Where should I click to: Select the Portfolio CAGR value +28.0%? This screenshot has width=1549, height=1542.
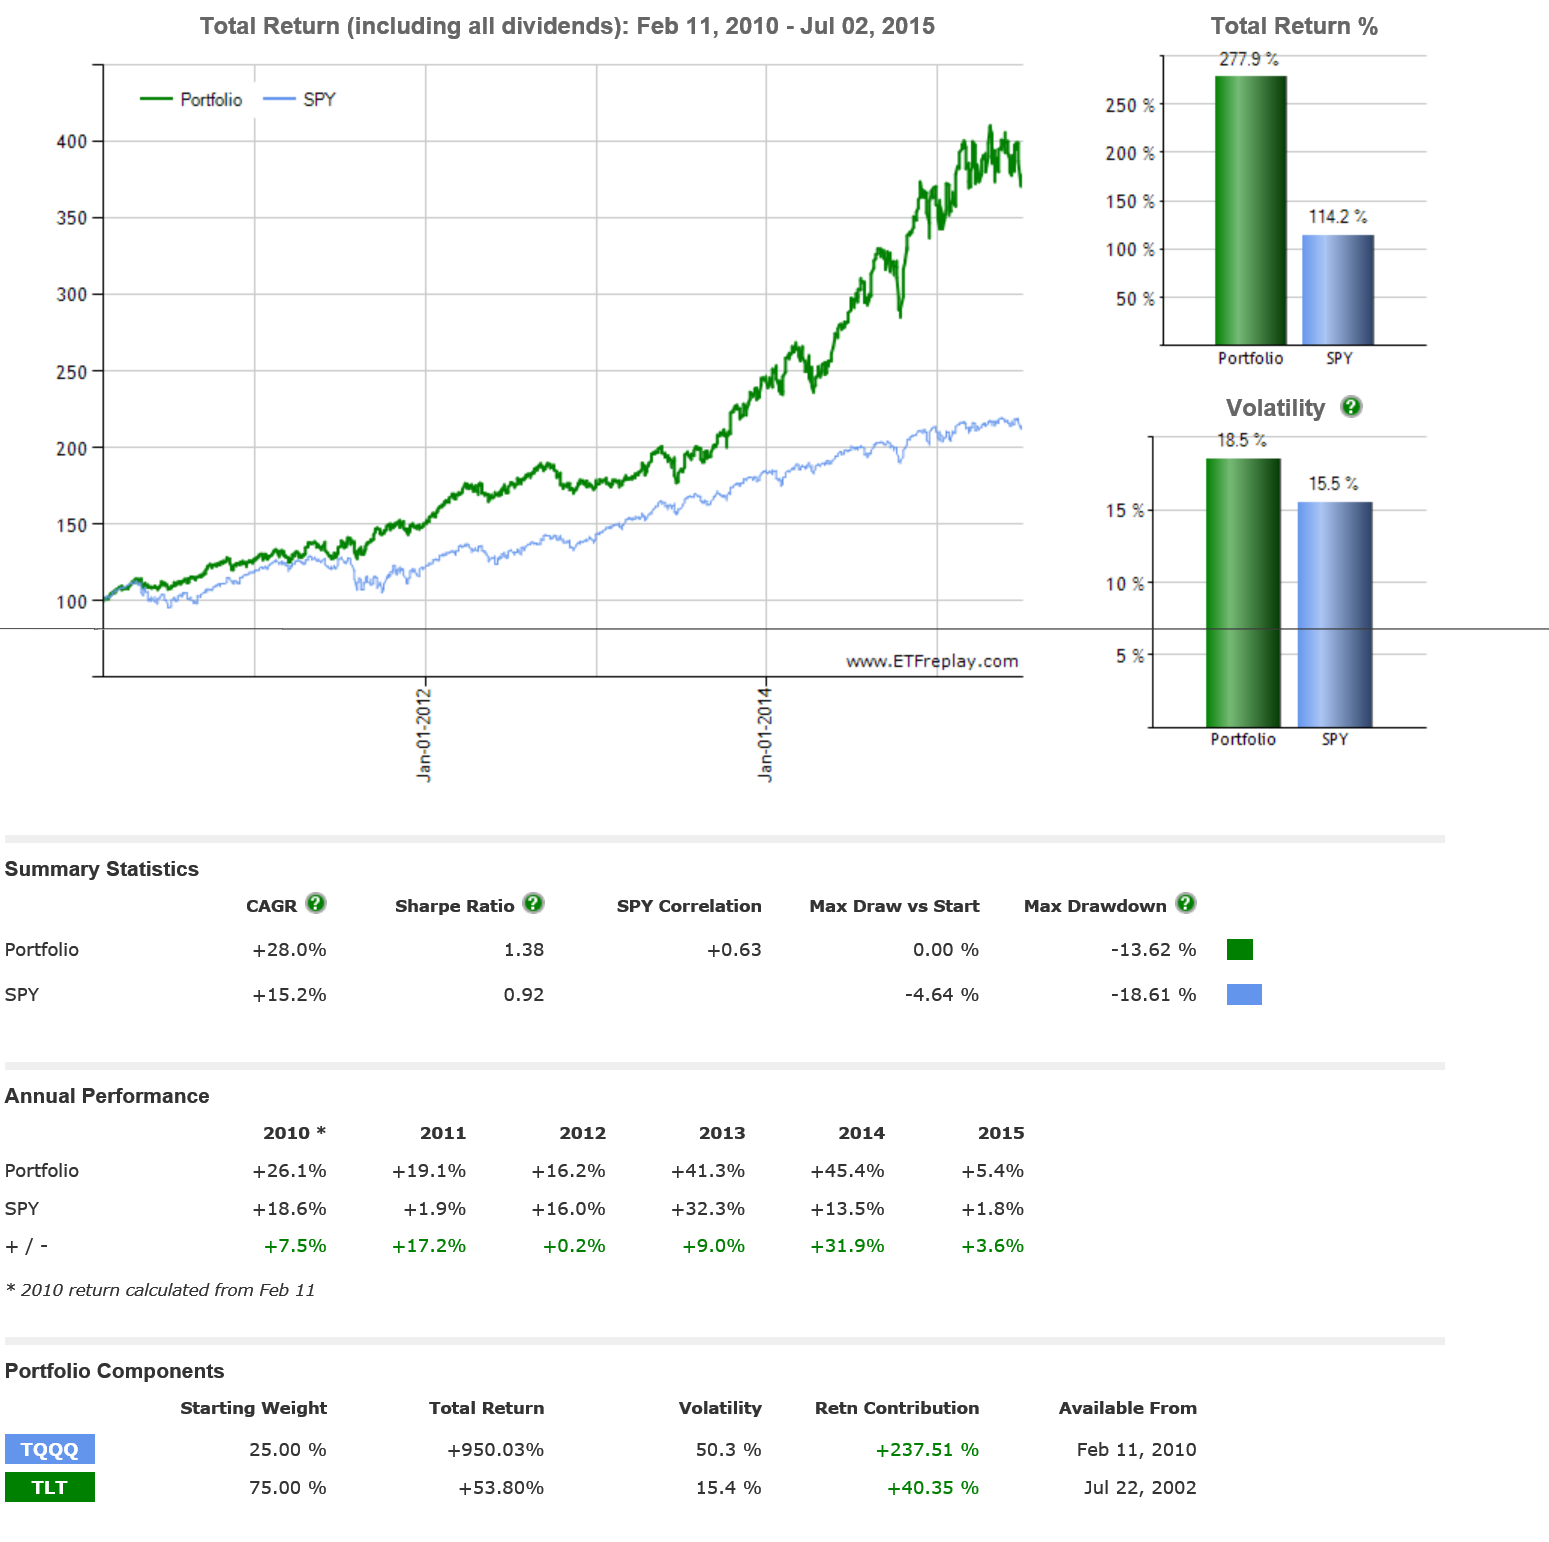(x=289, y=950)
